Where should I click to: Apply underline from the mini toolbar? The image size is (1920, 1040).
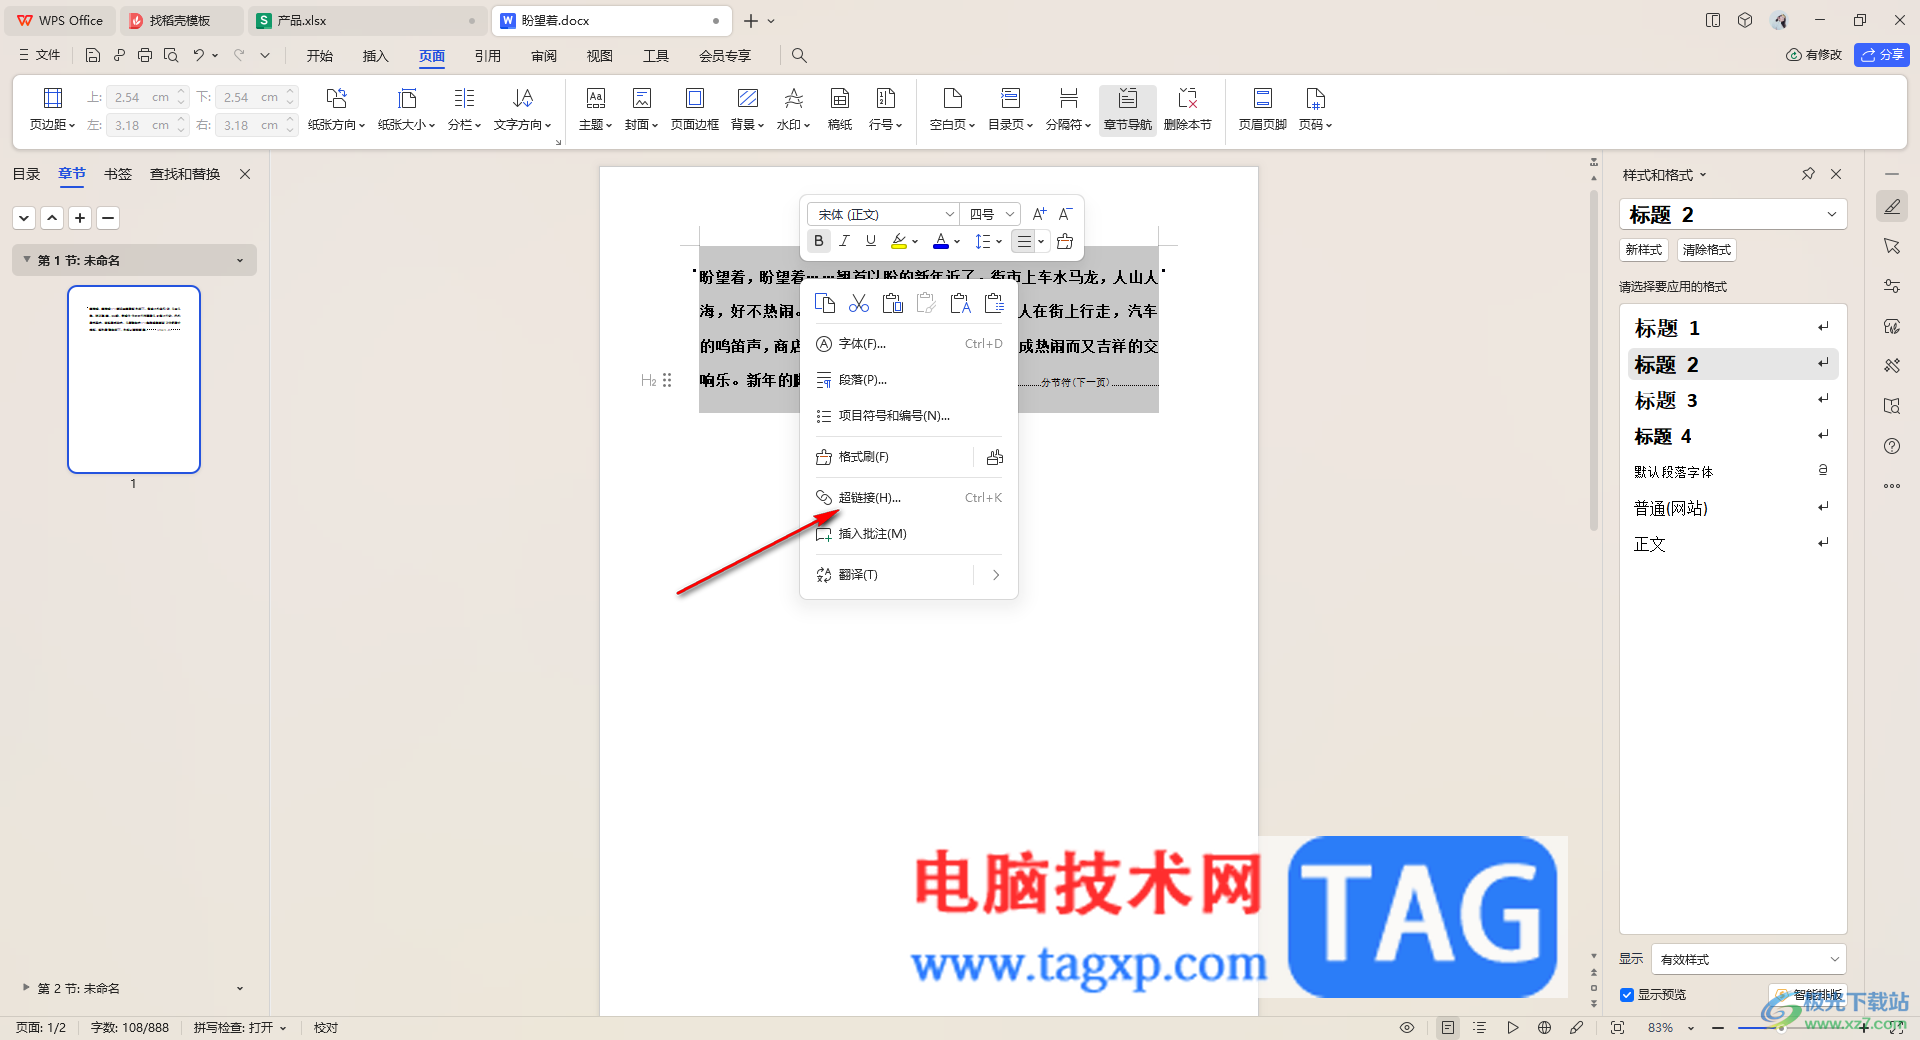[x=871, y=241]
